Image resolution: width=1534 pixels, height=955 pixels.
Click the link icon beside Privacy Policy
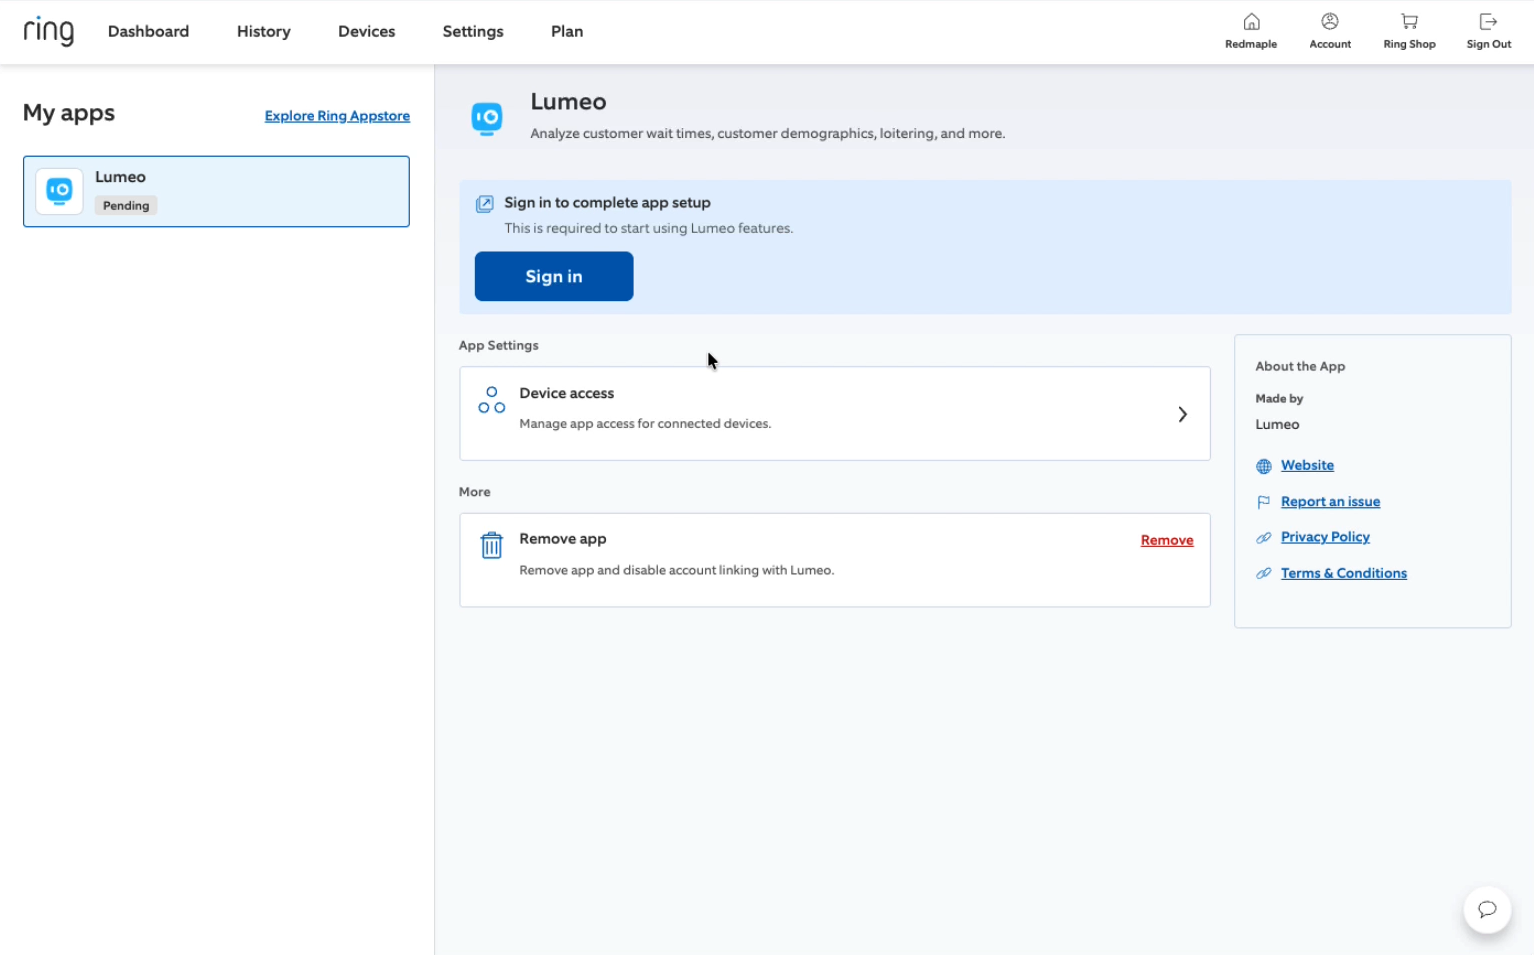[1264, 538]
